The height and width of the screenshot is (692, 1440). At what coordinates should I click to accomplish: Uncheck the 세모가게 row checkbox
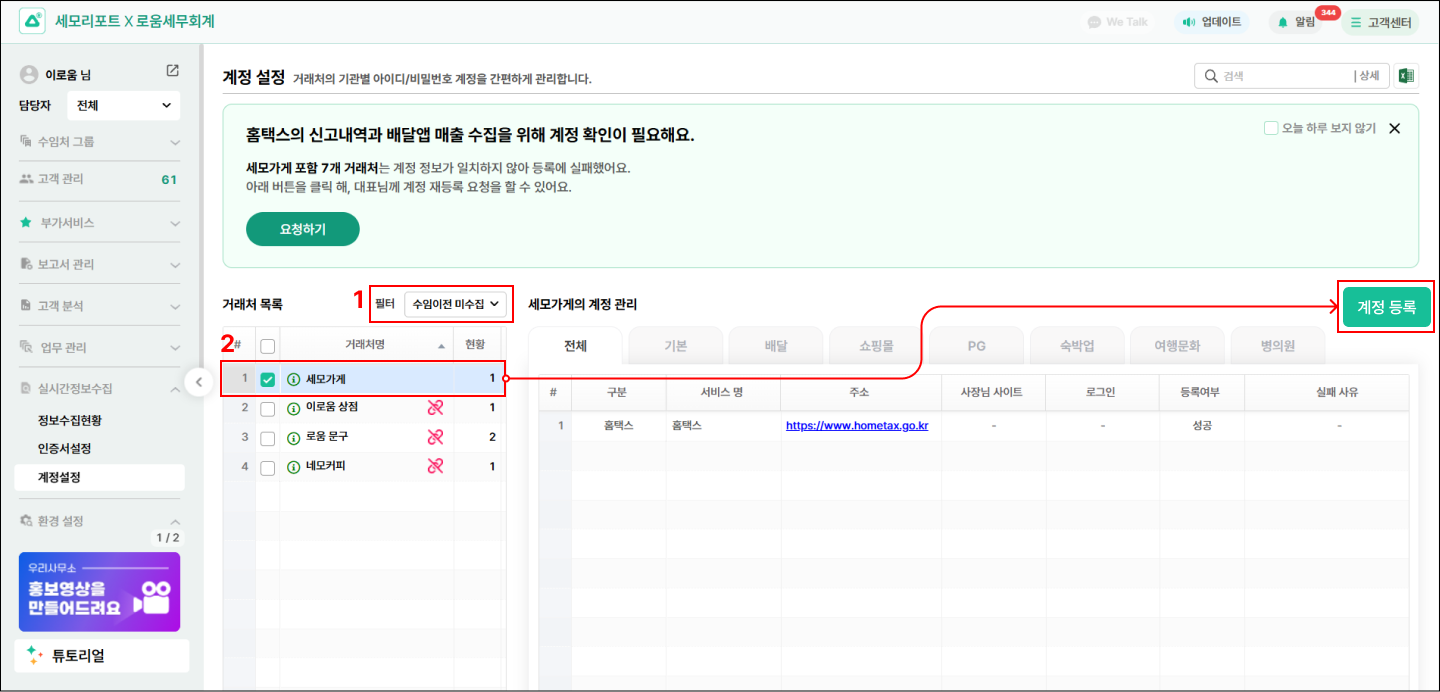tap(267, 380)
